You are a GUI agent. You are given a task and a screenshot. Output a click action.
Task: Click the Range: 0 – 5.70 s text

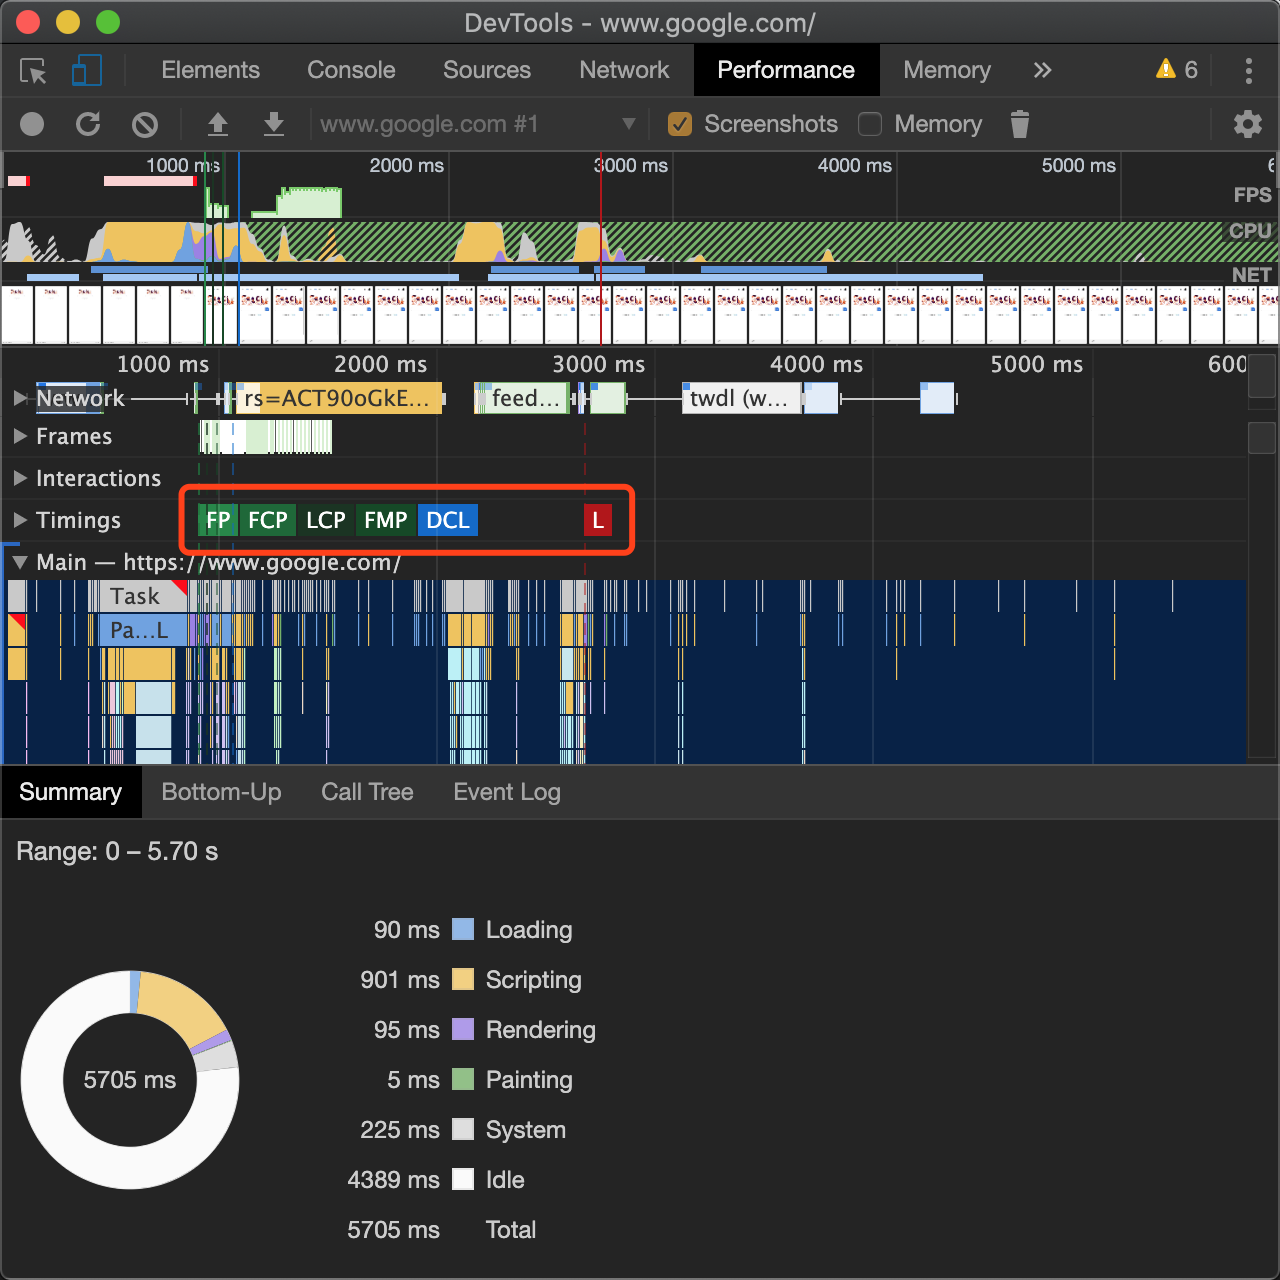click(117, 852)
